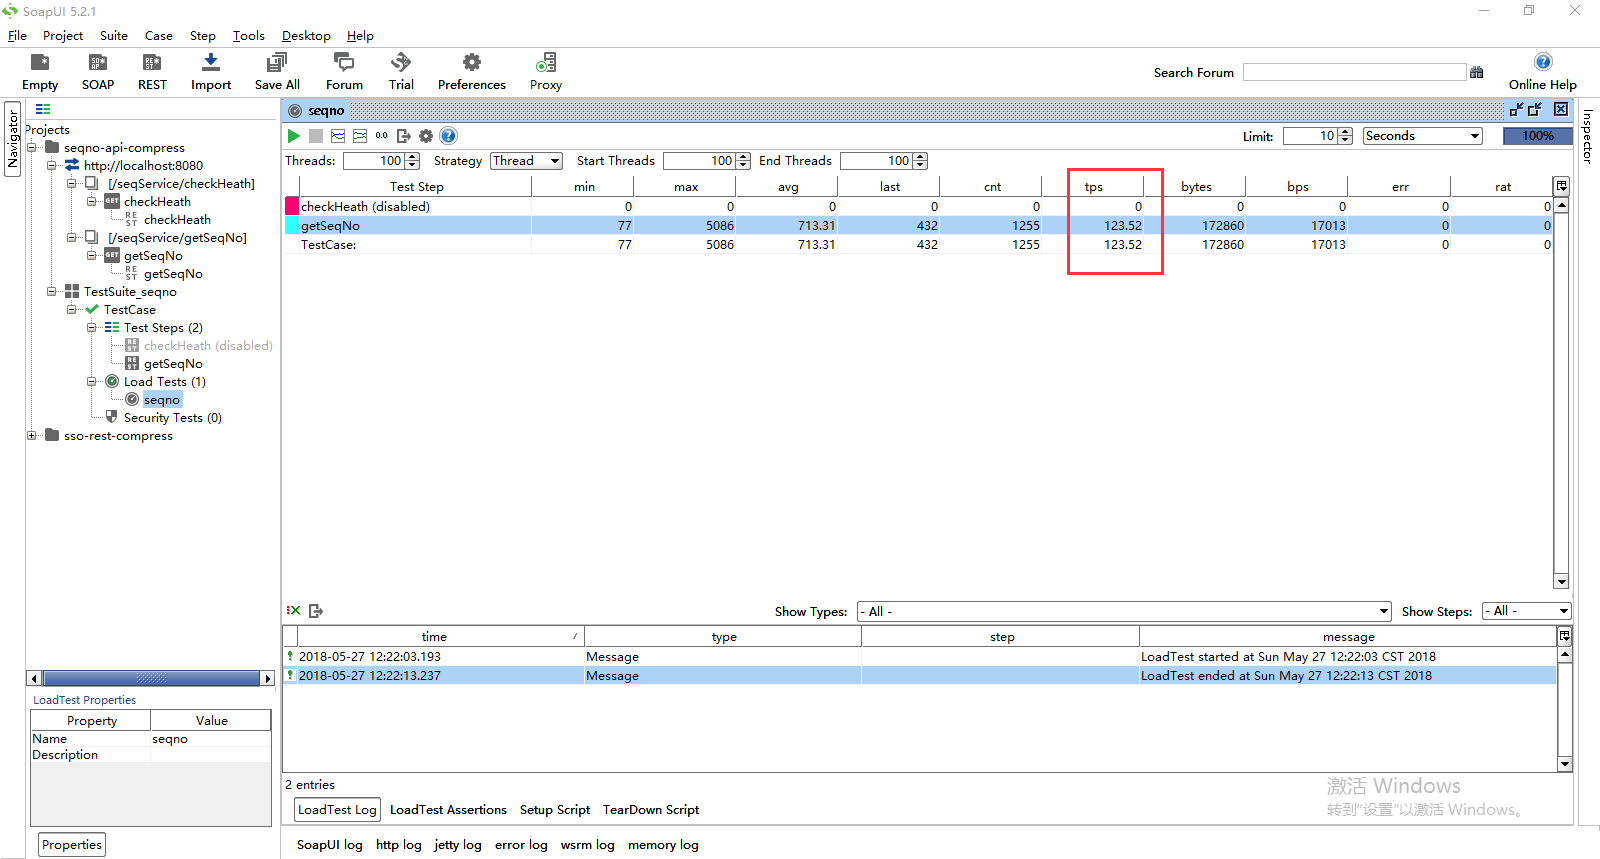This screenshot has width=1600, height=859.
Task: Open the http log tab
Action: [399, 845]
